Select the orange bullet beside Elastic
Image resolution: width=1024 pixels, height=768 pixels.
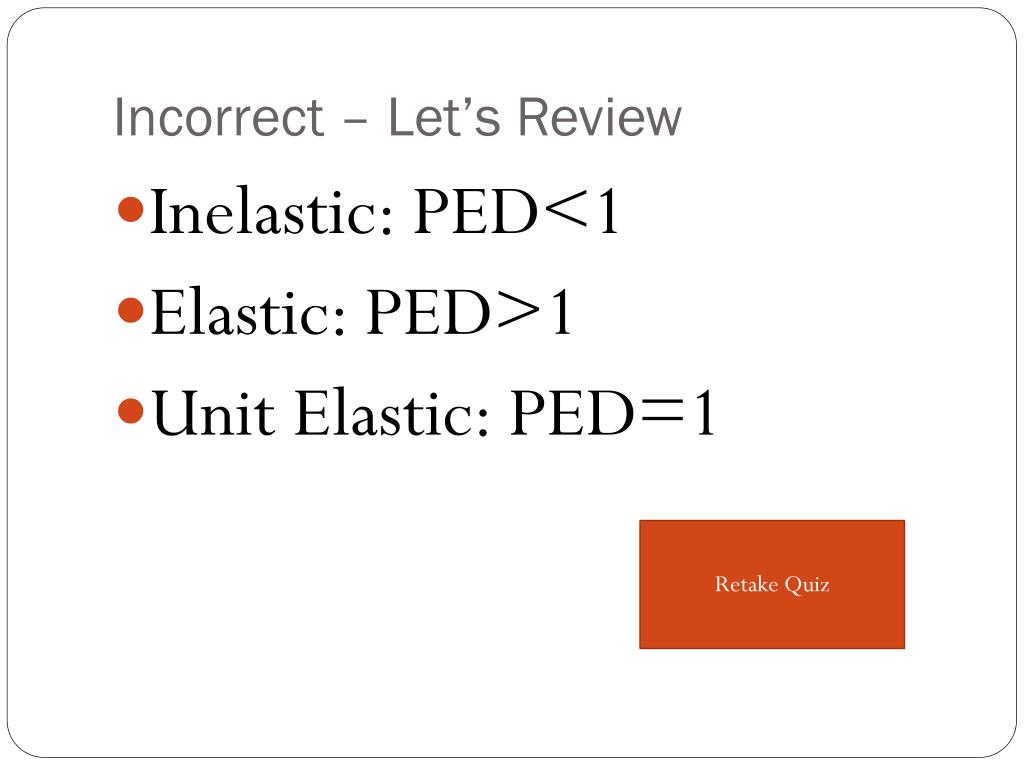[131, 310]
